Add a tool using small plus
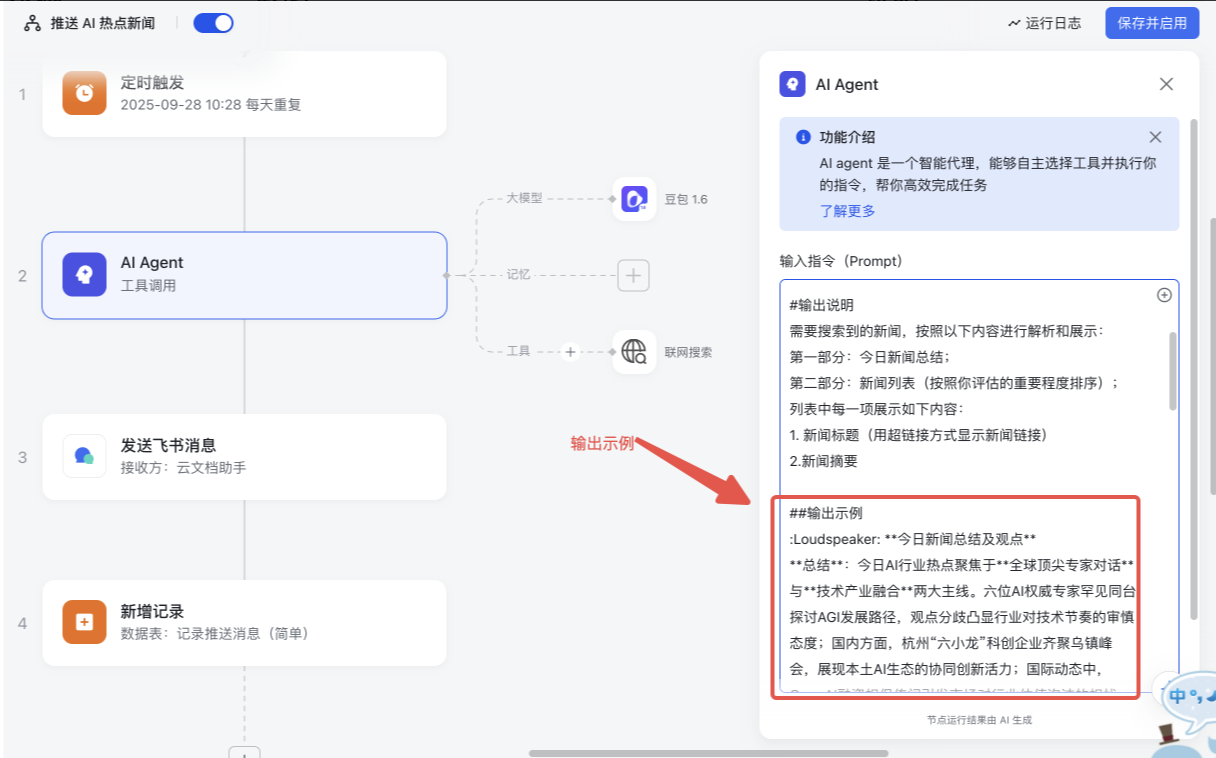The image size is (1216, 758). pyautogui.click(x=570, y=352)
